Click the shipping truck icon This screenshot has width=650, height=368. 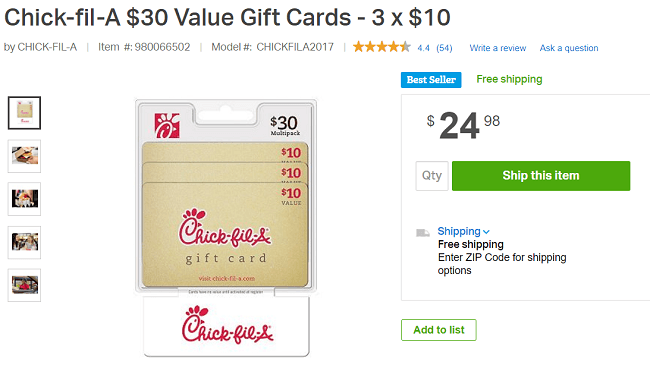click(x=422, y=232)
